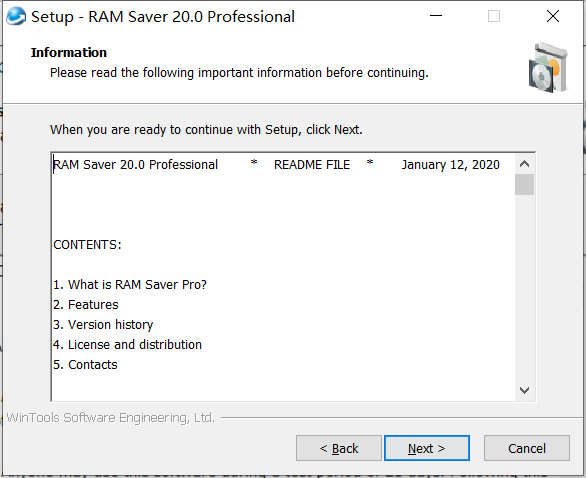Click '3. Version history' line
This screenshot has width=586, height=478.
103,325
